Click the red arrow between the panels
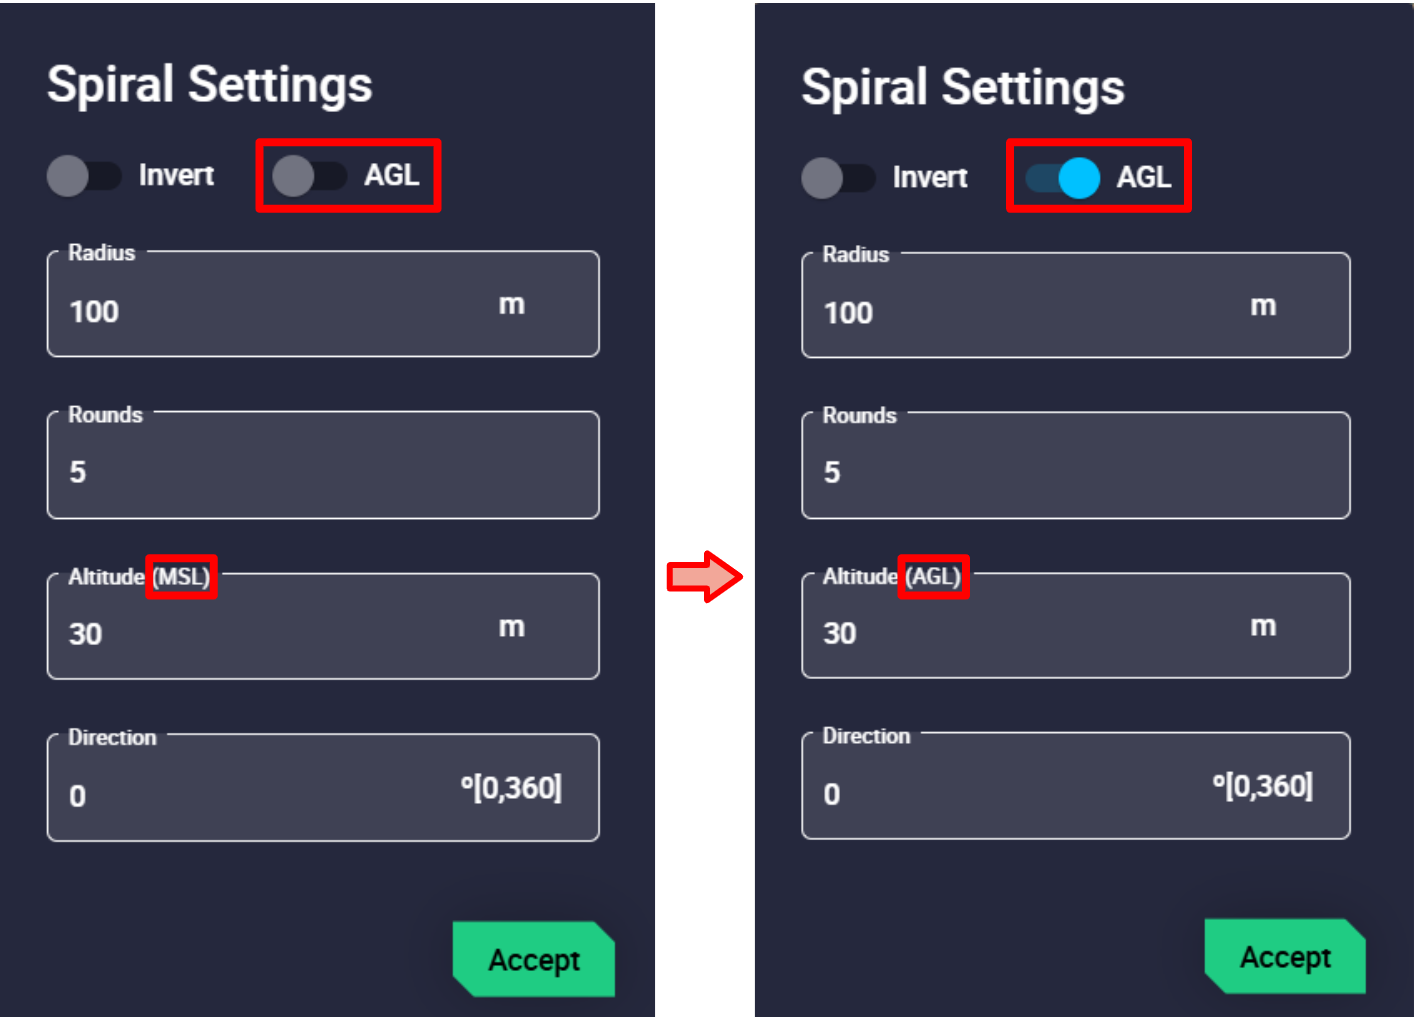Image resolution: width=1415 pixels, height=1017 pixels. point(705,577)
